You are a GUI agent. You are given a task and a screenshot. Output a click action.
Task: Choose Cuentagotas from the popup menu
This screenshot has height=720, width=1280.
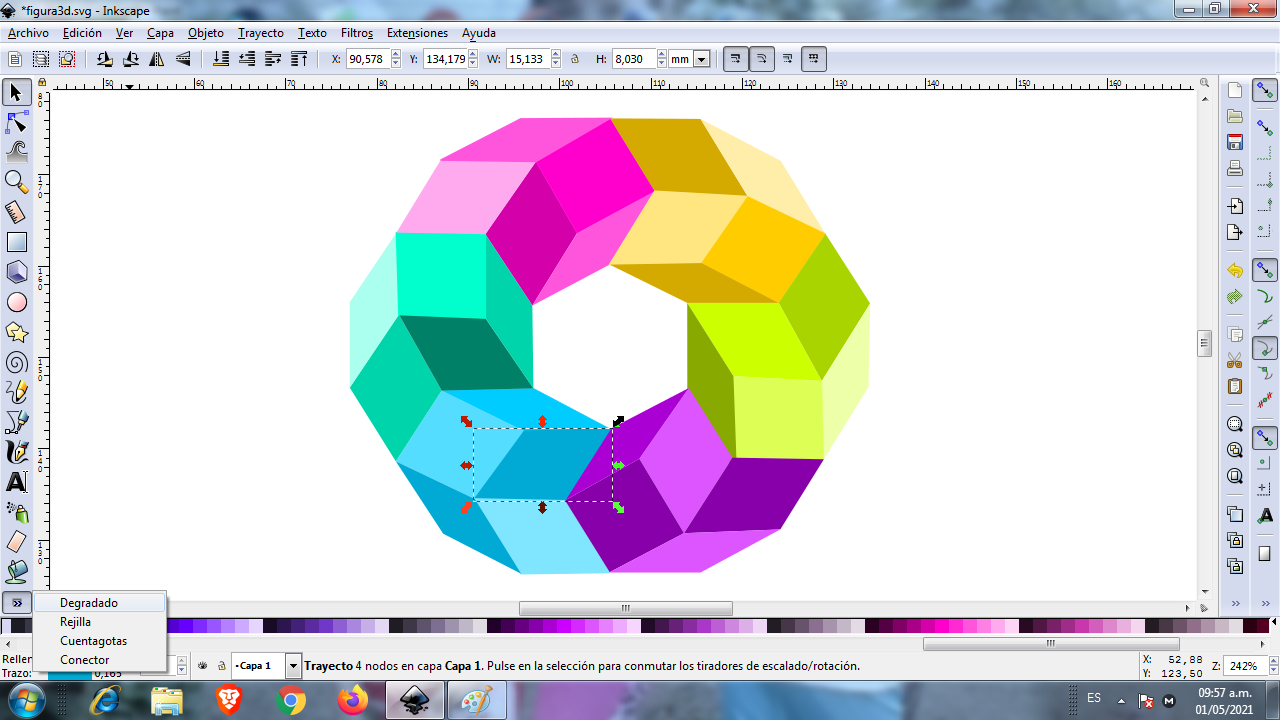click(100, 641)
